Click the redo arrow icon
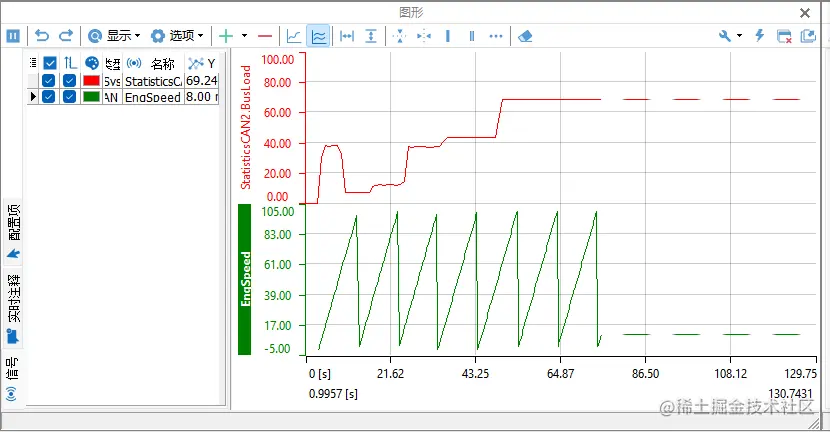This screenshot has height=432, width=830. tap(66, 36)
